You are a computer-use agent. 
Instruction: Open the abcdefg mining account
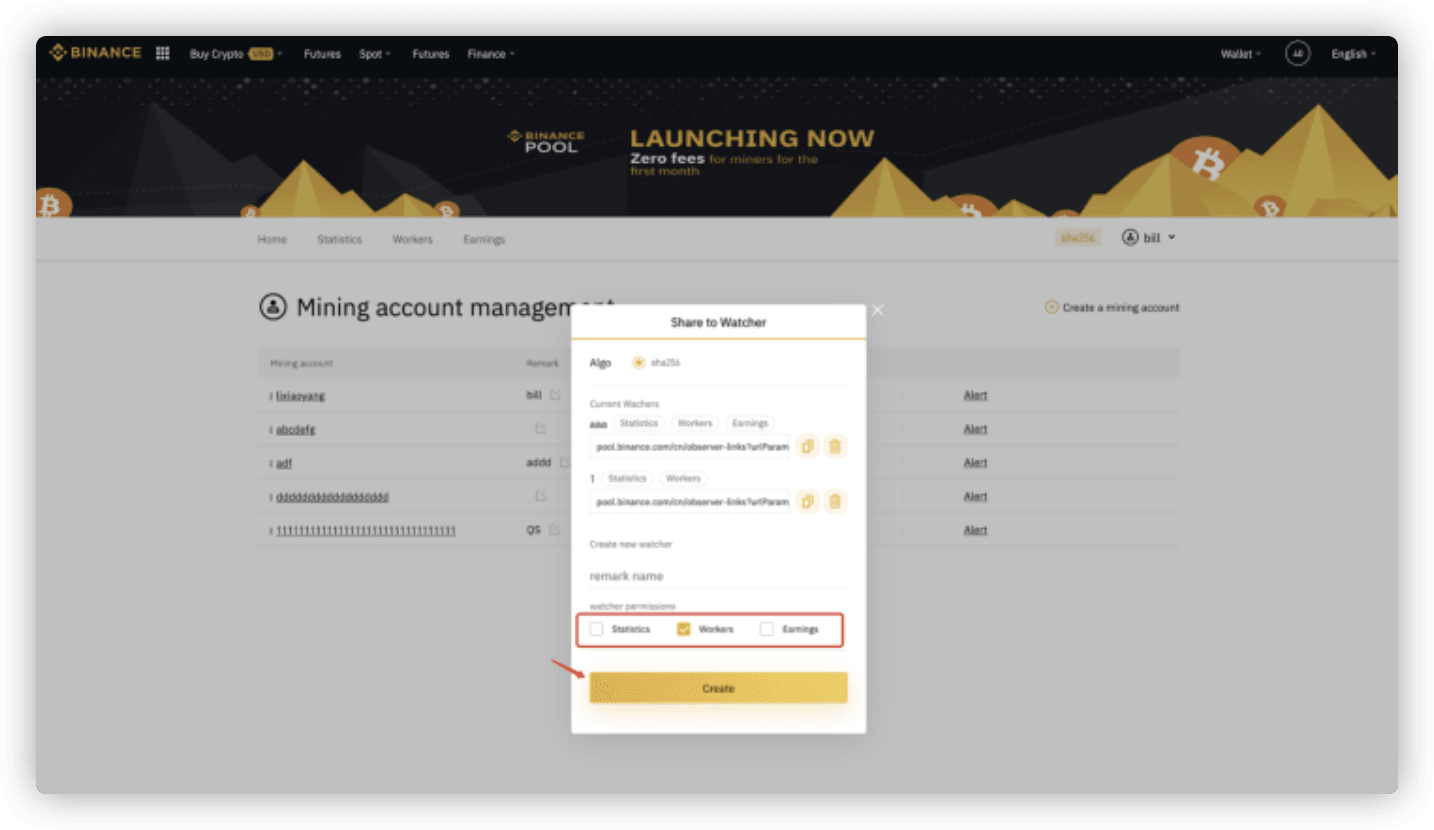click(296, 430)
